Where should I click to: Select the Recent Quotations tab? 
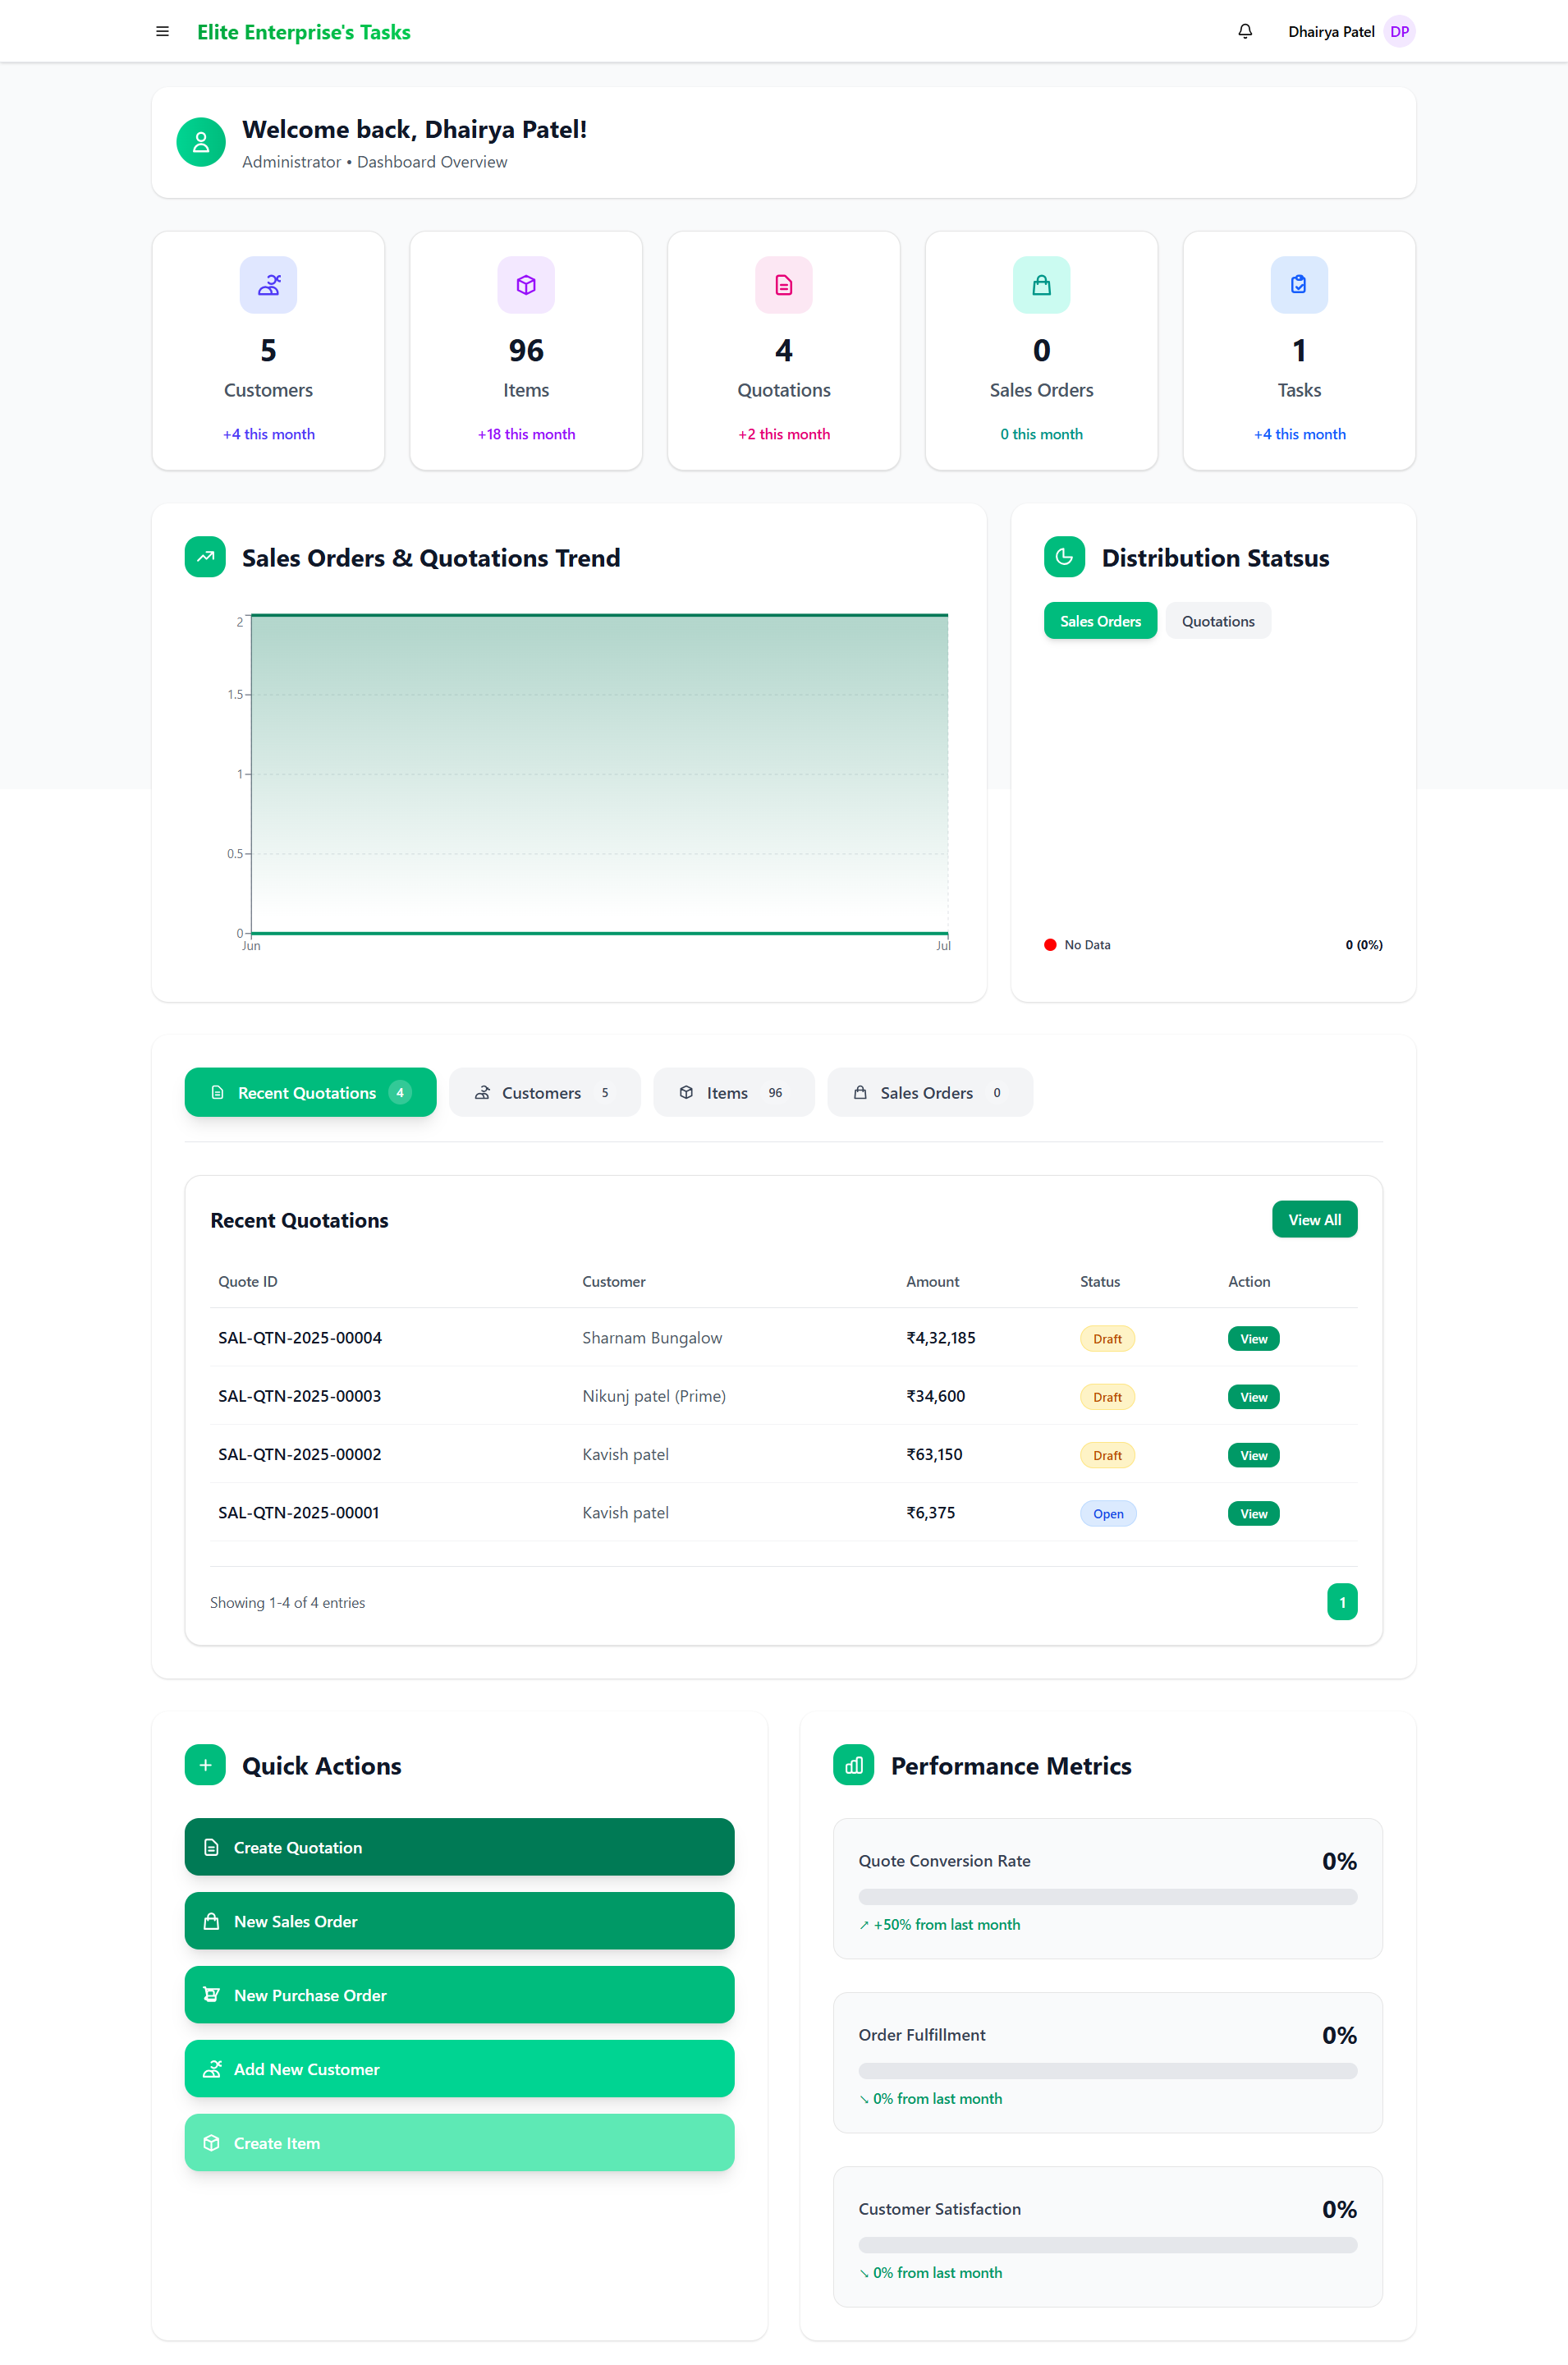[310, 1093]
